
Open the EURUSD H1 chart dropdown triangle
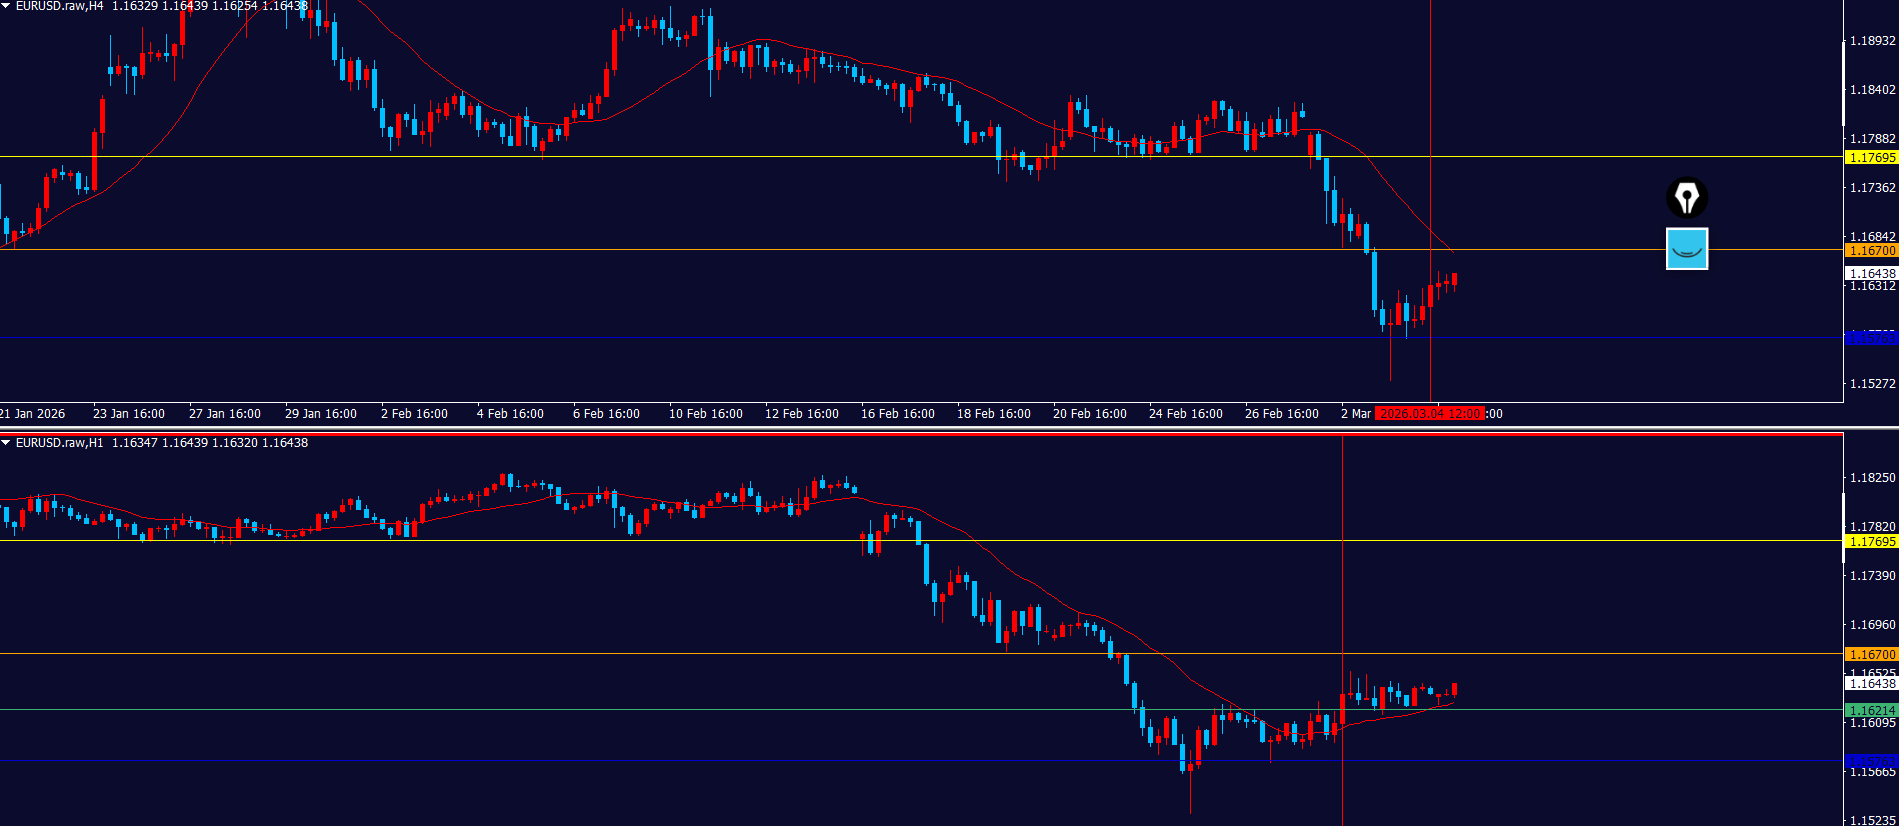click(x=6, y=443)
